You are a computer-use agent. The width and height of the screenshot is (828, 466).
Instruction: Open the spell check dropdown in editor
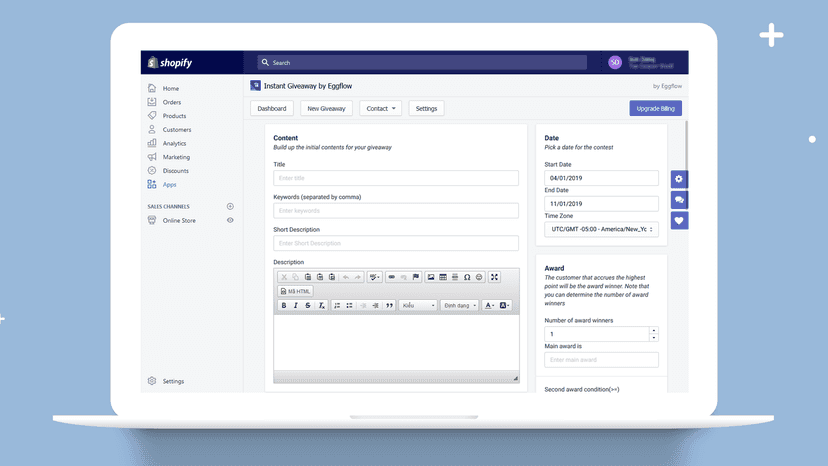click(375, 277)
